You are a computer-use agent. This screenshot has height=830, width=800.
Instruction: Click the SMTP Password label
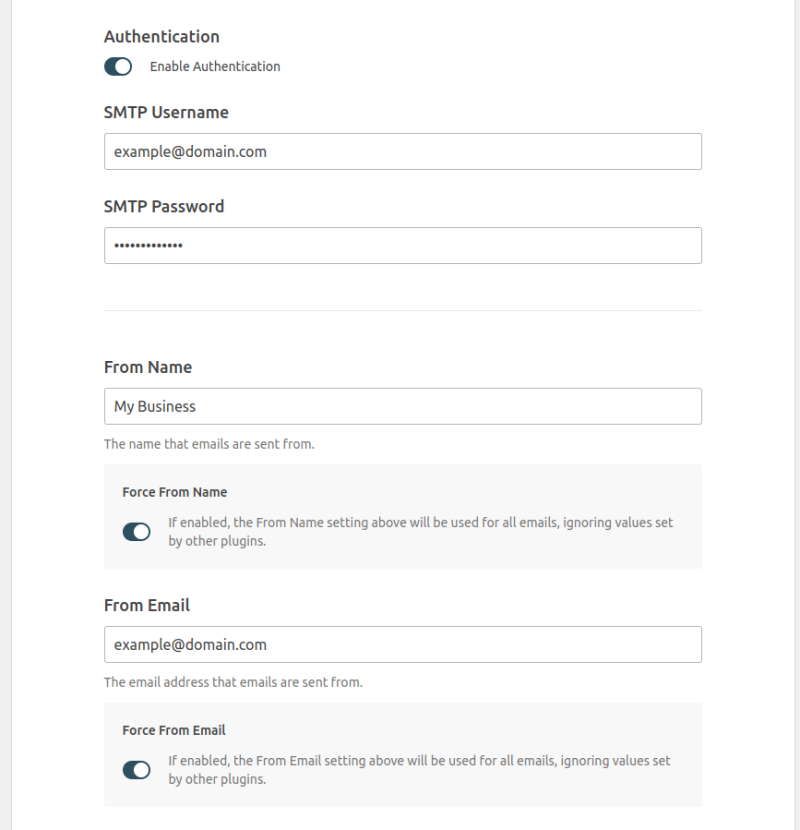[x=164, y=206]
